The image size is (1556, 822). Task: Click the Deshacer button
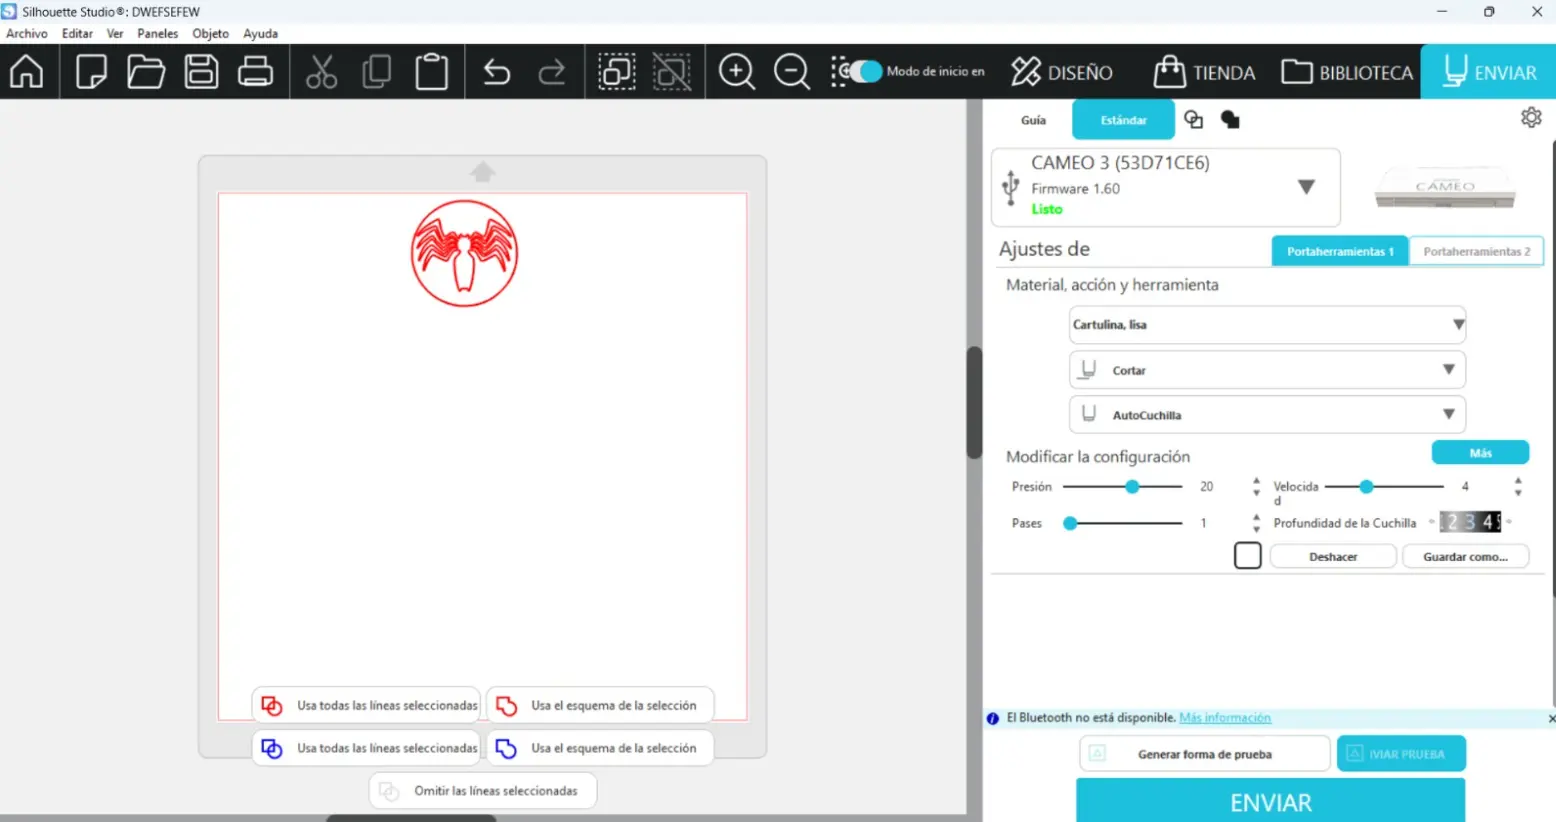tap(1333, 556)
